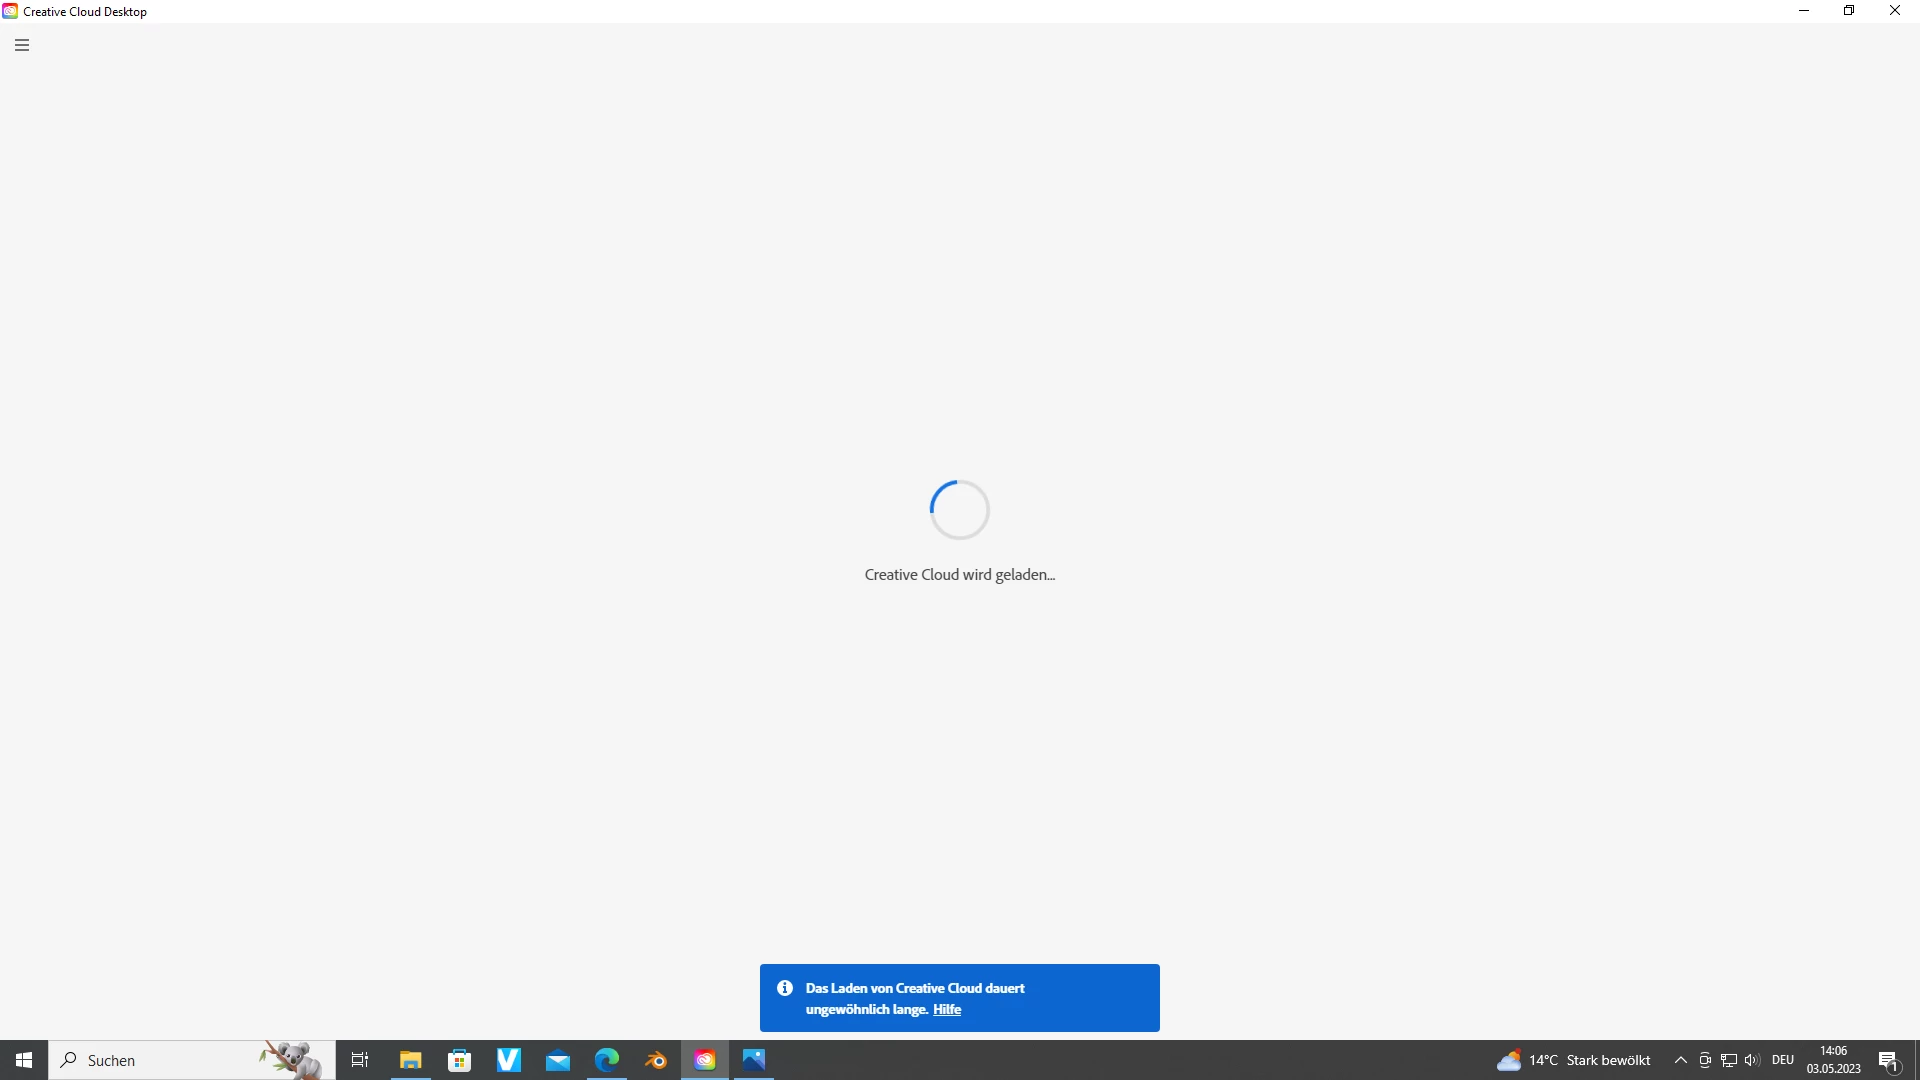Image resolution: width=1920 pixels, height=1080 pixels.
Task: Click the Creative Cloud taskbar icon
Action: tap(705, 1060)
